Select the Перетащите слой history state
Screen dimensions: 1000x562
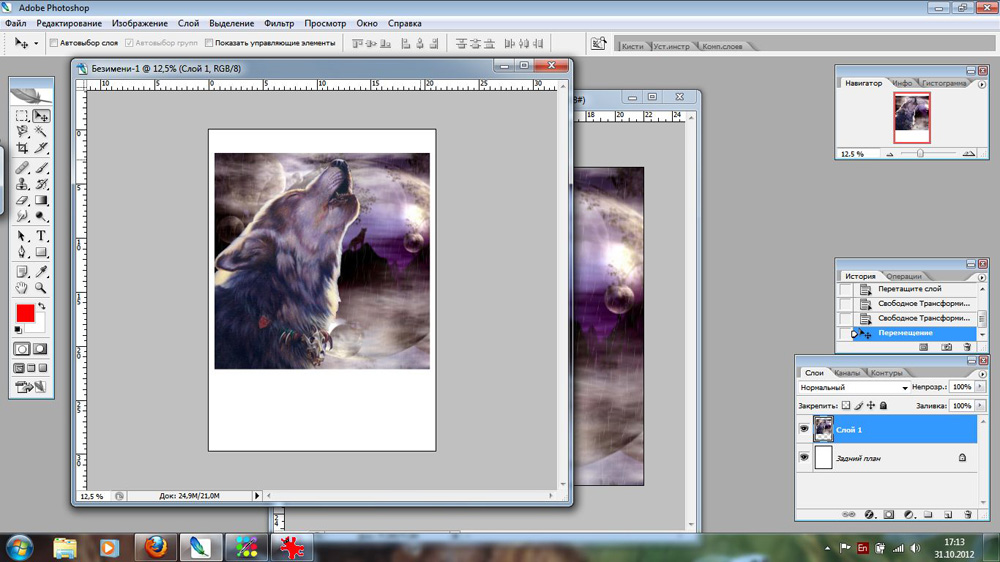coord(908,288)
